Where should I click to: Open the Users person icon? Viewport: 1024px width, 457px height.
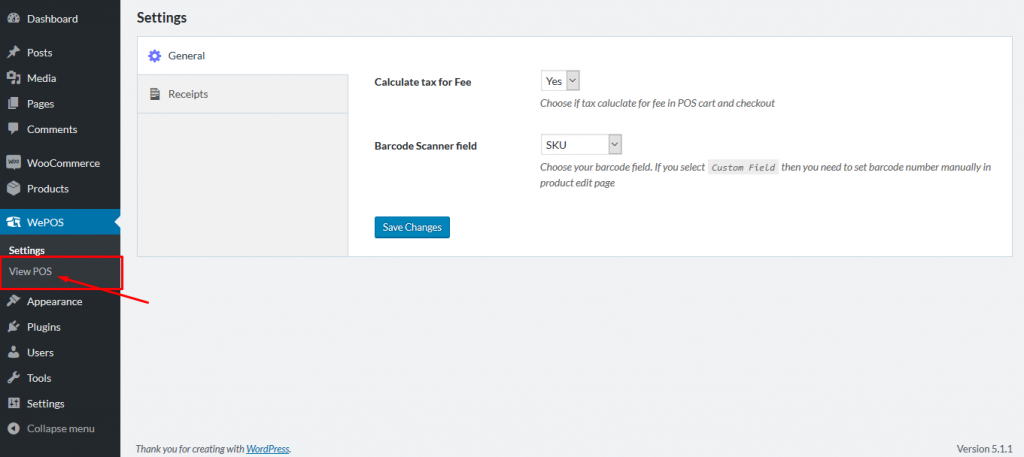(13, 353)
